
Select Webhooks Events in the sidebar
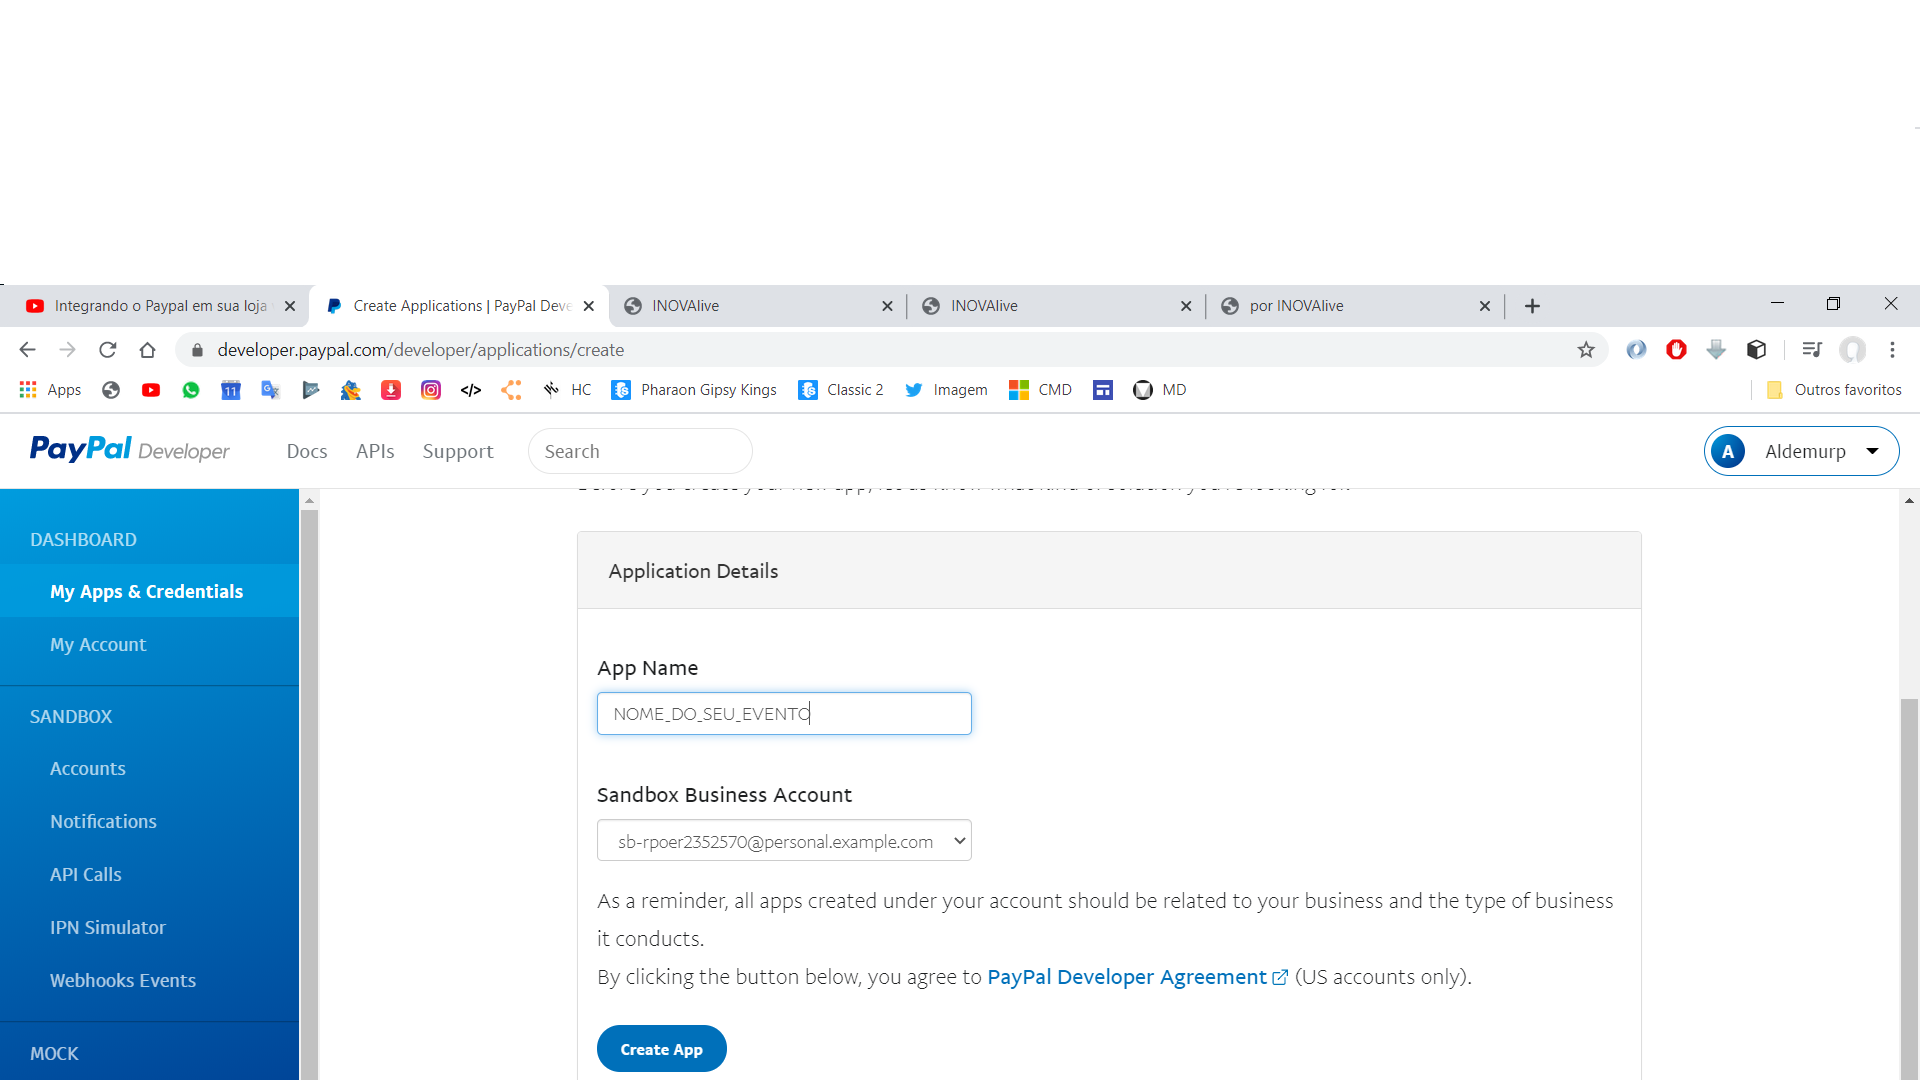[x=123, y=981]
